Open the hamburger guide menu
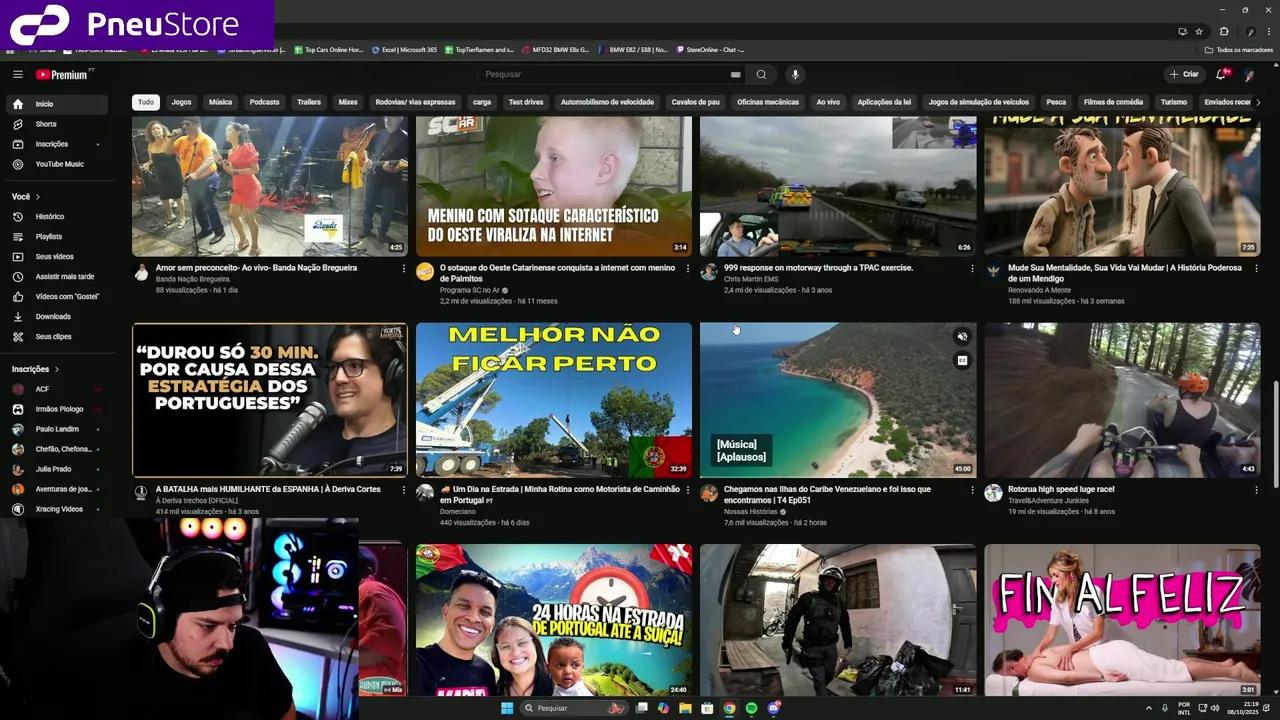The width and height of the screenshot is (1280, 720). [17, 74]
